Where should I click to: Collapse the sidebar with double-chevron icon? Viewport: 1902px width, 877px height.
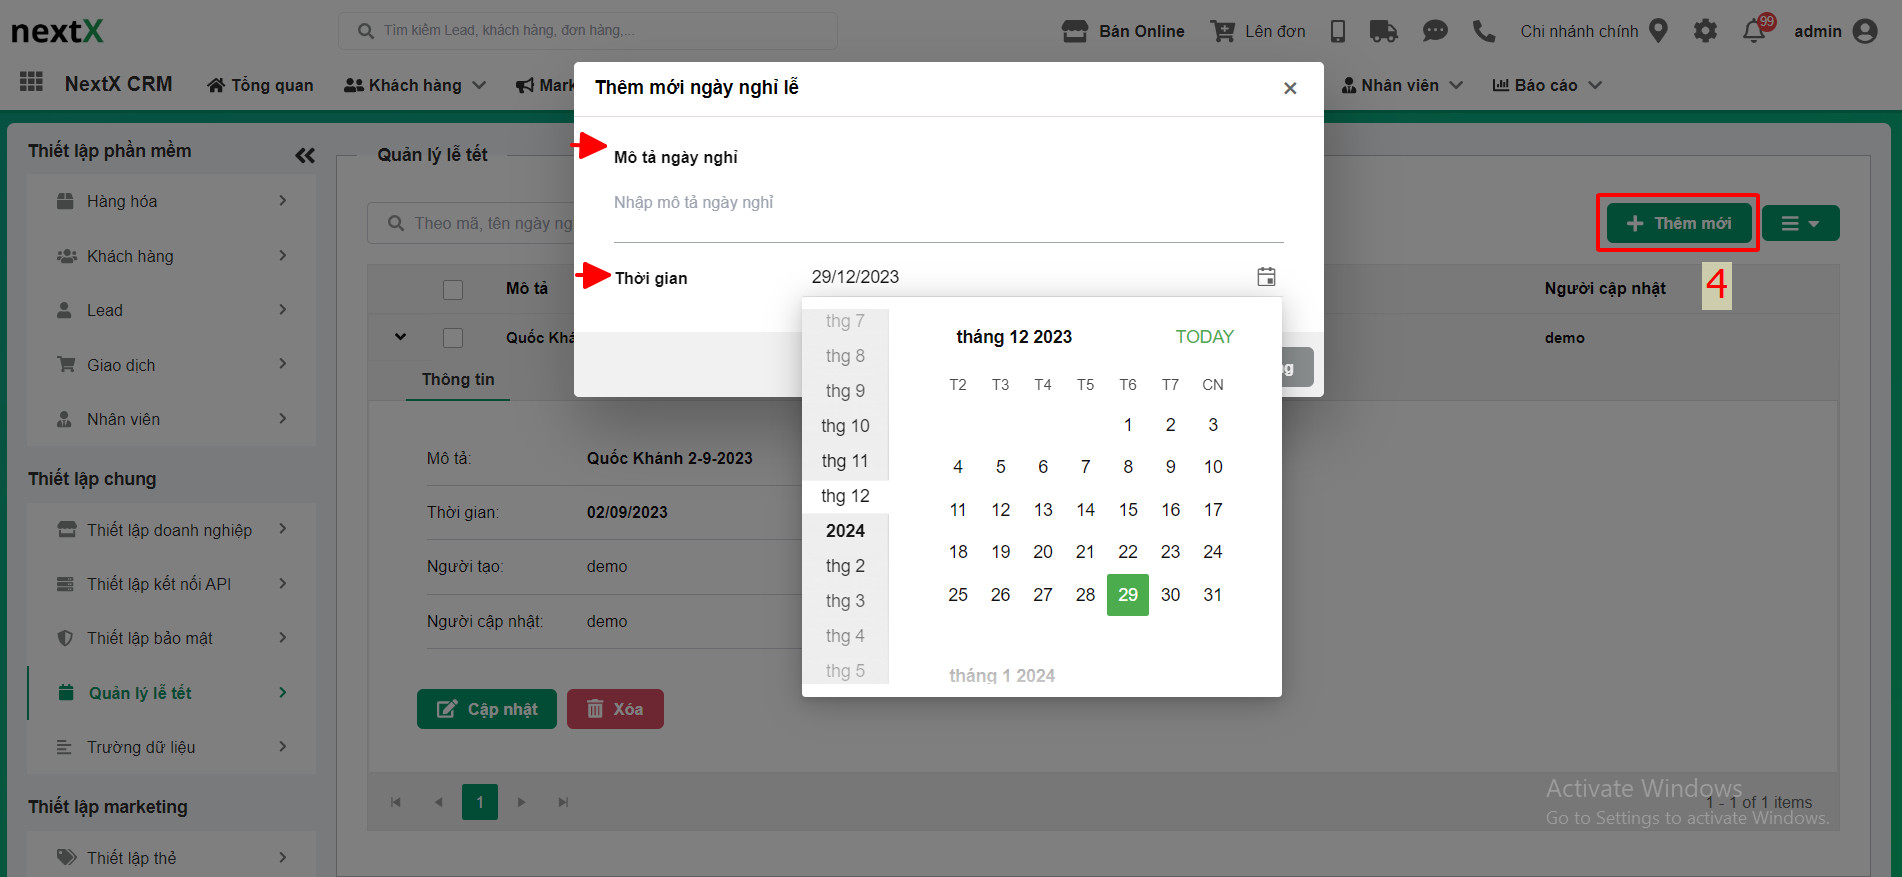pos(305,155)
